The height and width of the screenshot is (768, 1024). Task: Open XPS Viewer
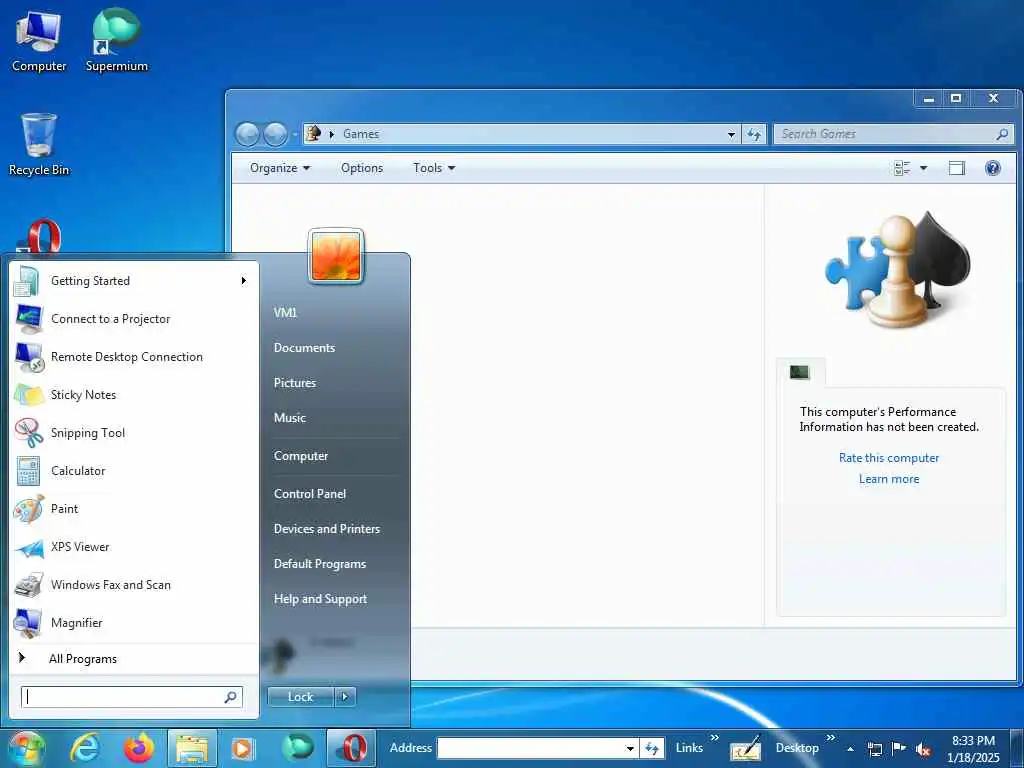134,547
